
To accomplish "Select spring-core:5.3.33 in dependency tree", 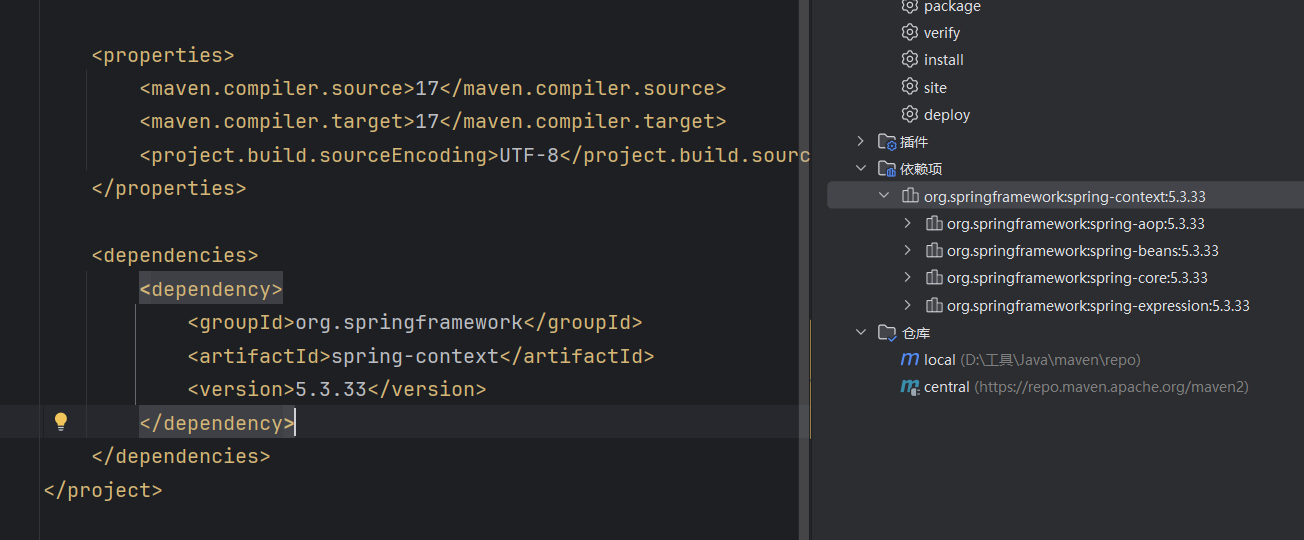I will point(1077,278).
